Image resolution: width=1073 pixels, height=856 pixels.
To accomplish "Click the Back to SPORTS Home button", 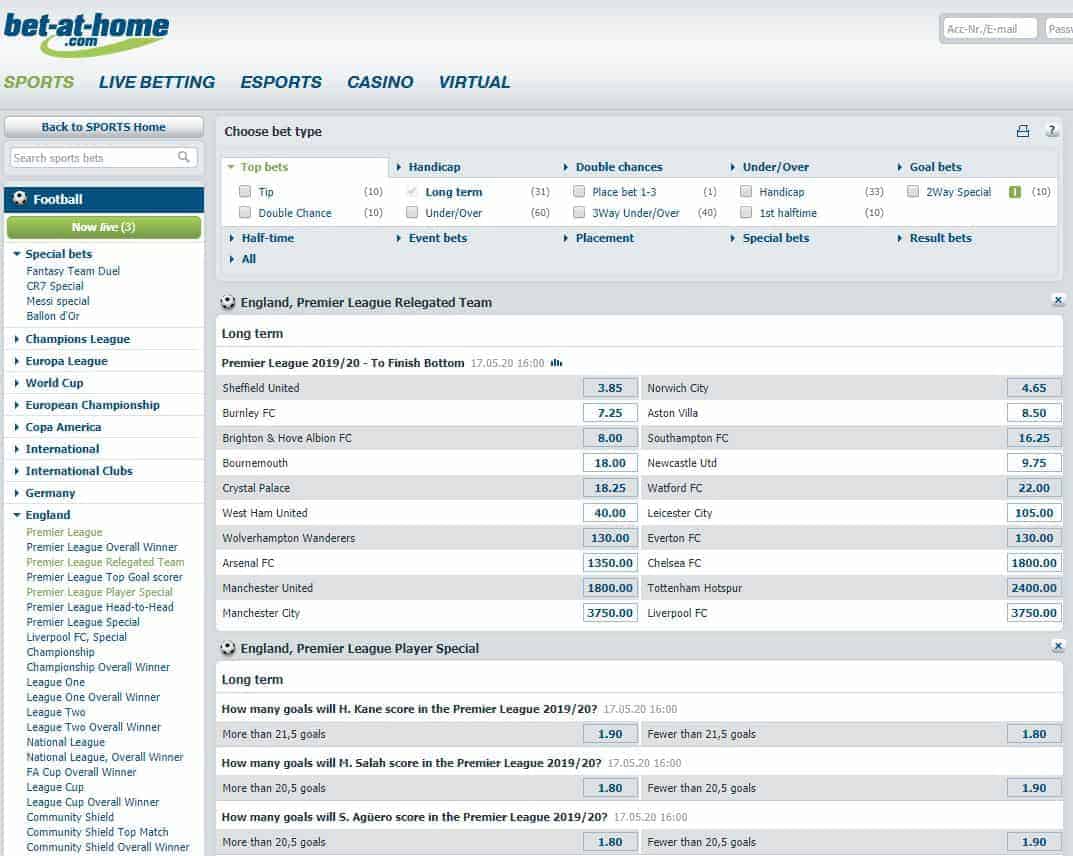I will [x=104, y=127].
